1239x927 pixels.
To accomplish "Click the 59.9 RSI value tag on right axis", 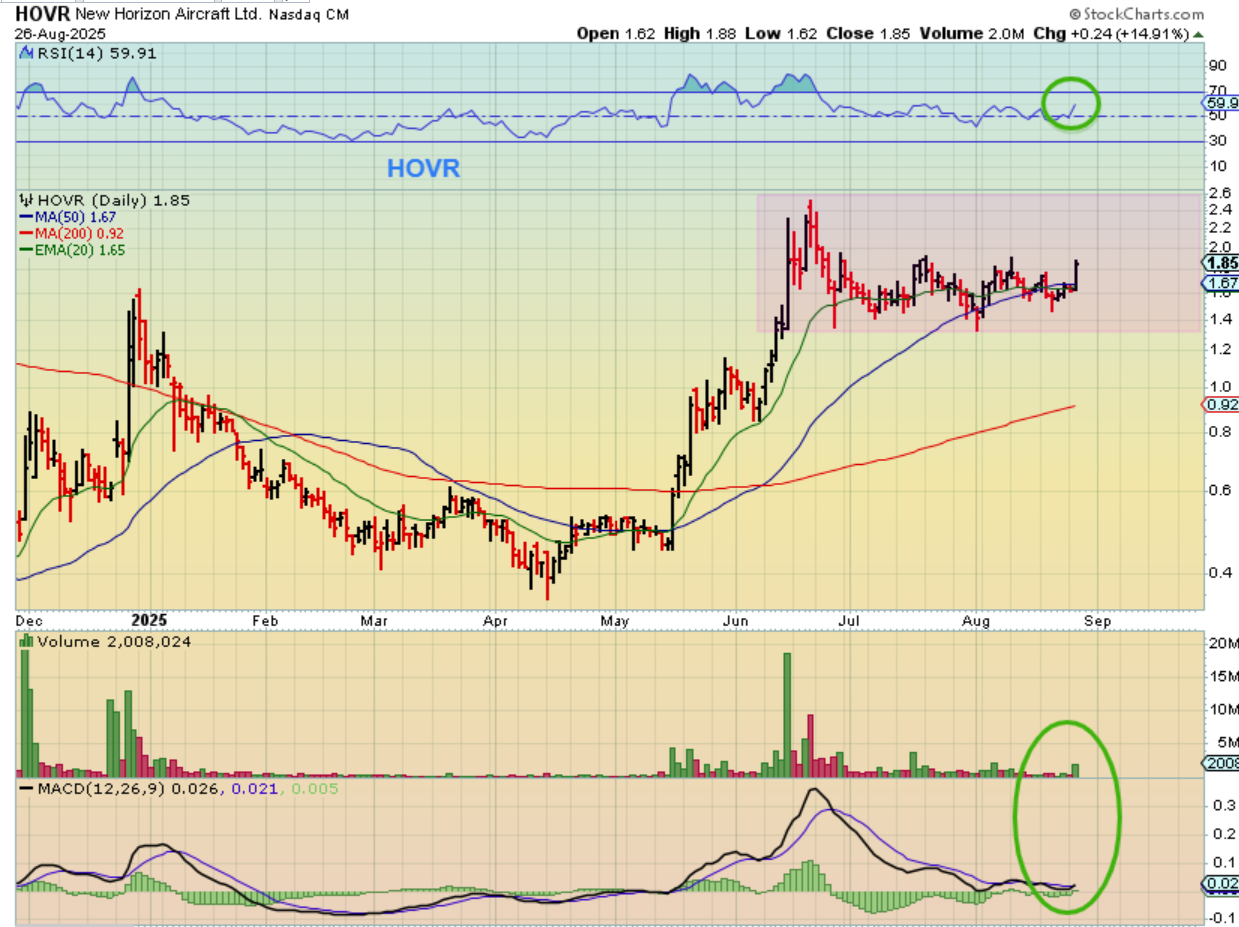I will (1222, 103).
